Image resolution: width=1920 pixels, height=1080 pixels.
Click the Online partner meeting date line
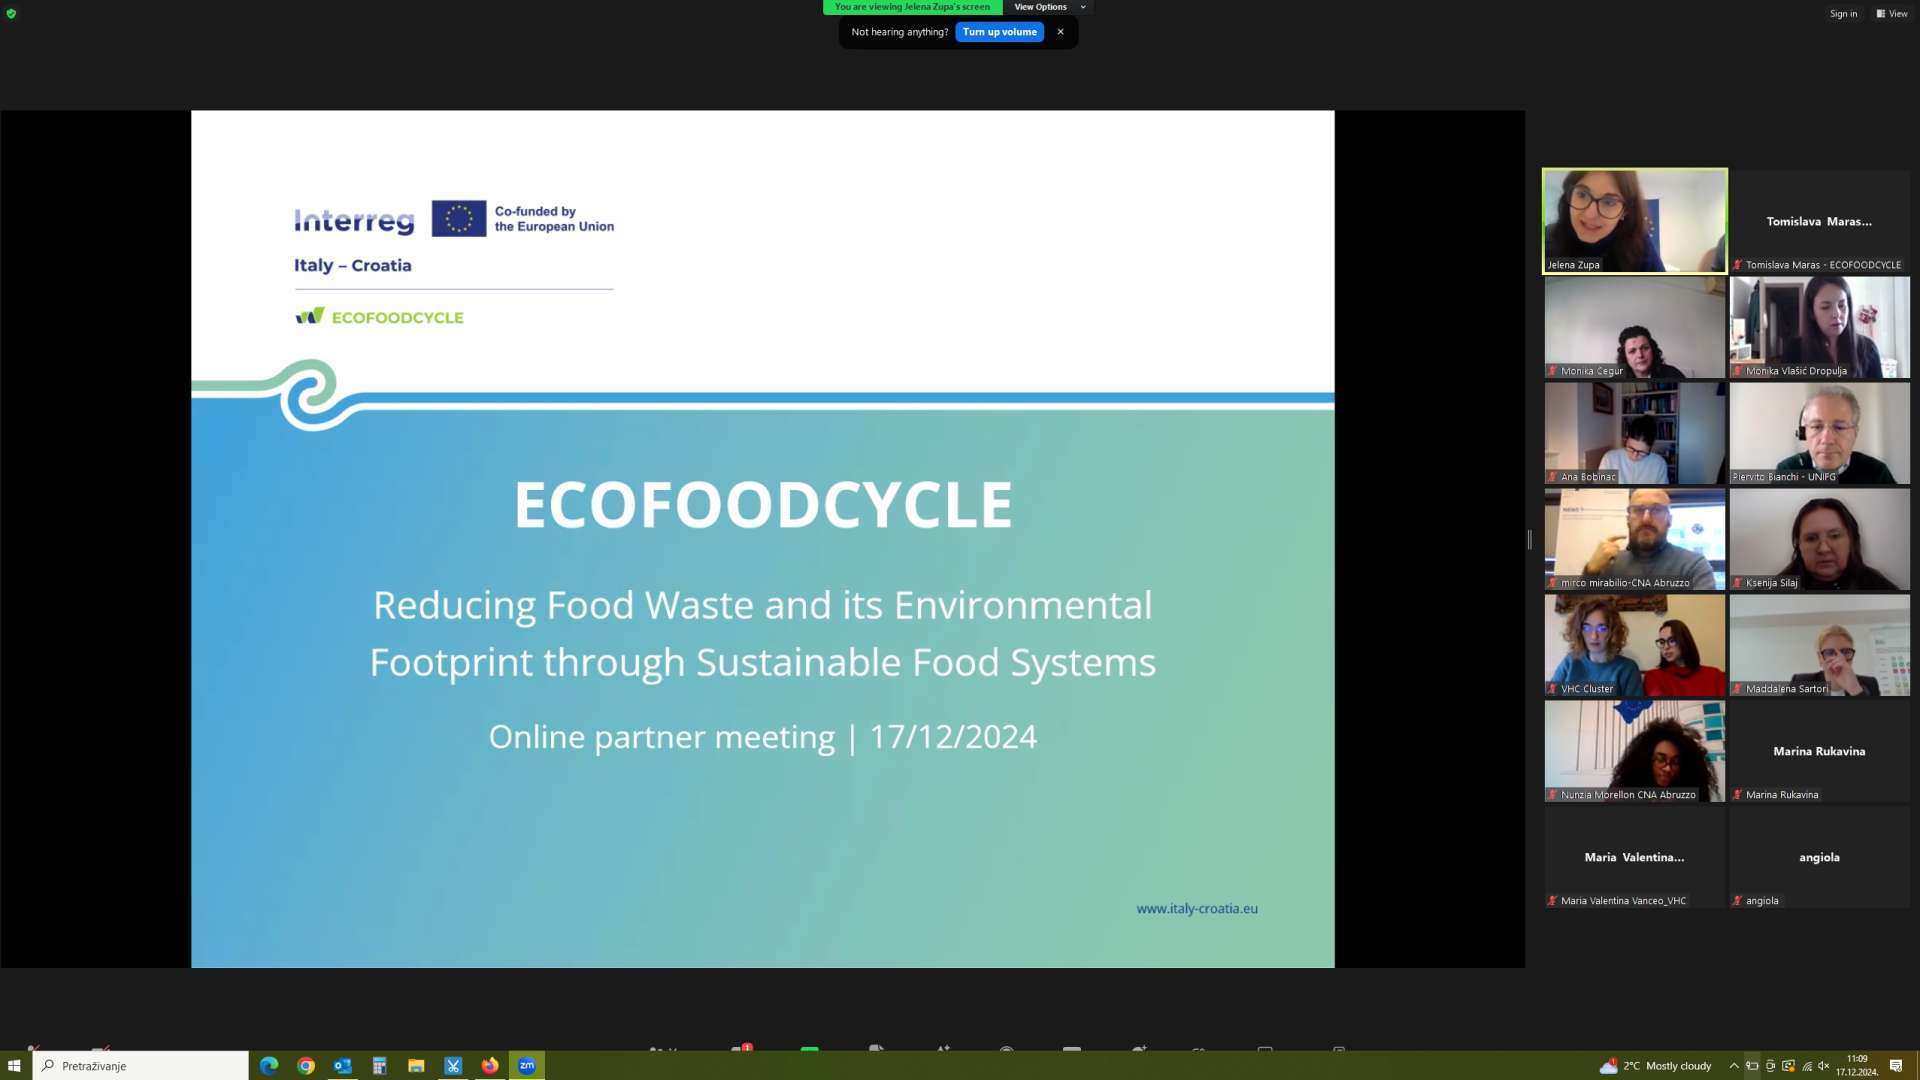(763, 737)
